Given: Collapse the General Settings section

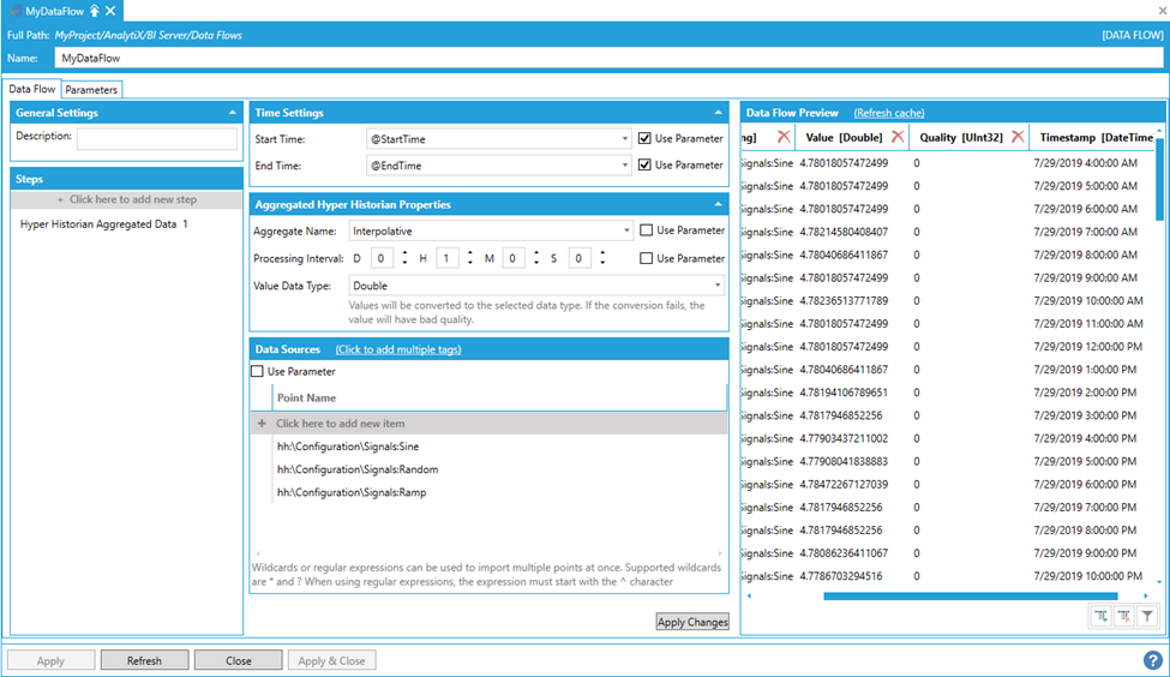Looking at the screenshot, I should click(233, 113).
